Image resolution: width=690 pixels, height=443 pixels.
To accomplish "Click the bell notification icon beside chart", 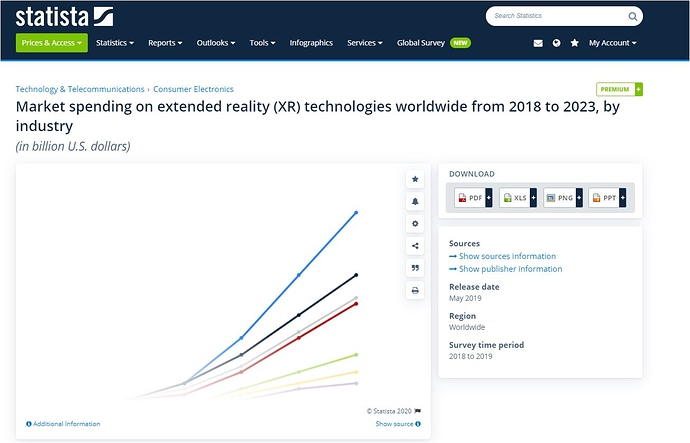I will 415,201.
